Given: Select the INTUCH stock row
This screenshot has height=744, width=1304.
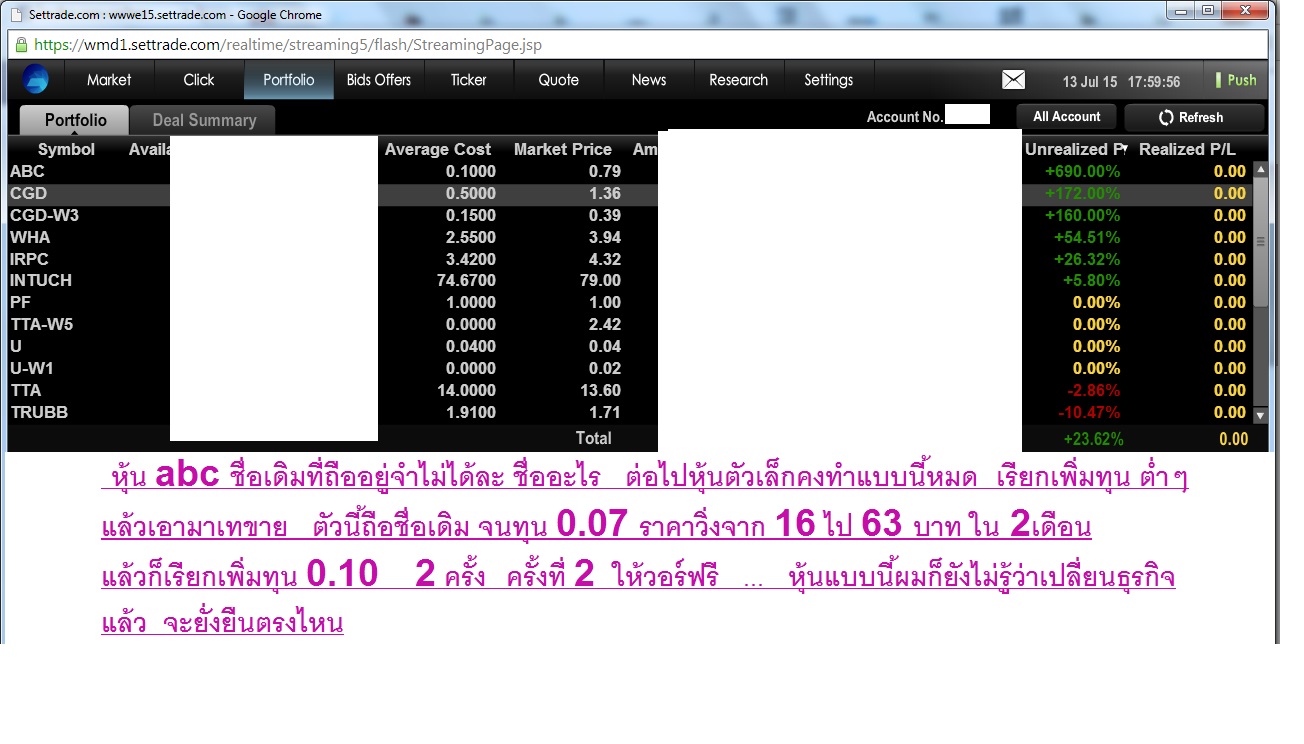Looking at the screenshot, I should (x=630, y=280).
